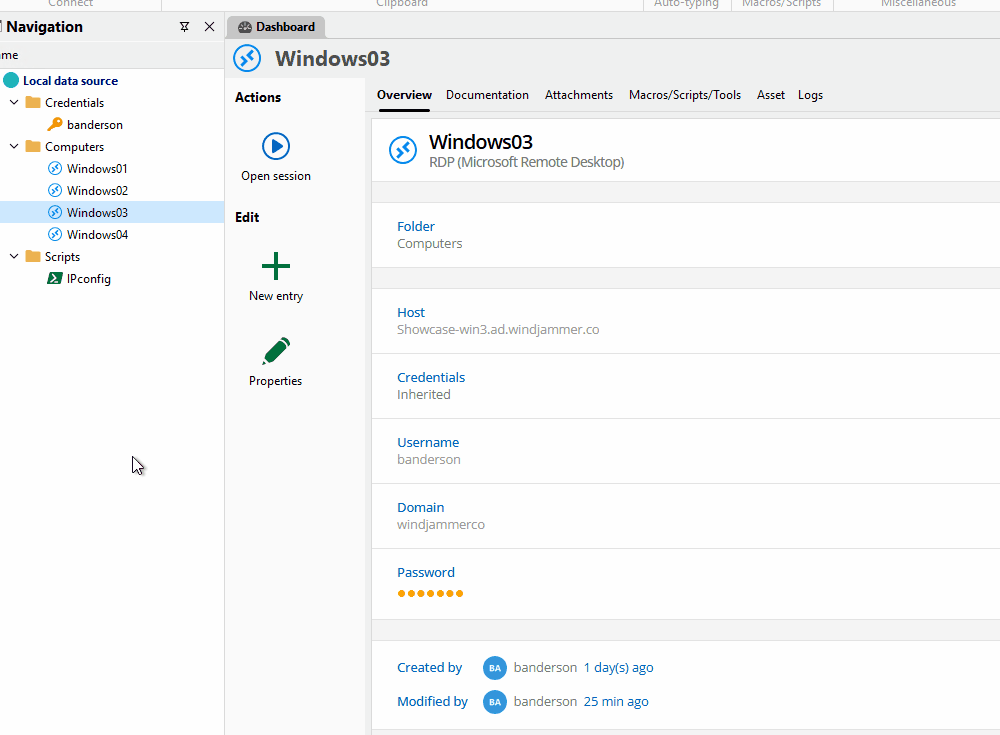Open the Attachments tab
This screenshot has height=735, width=1000.
tap(579, 95)
